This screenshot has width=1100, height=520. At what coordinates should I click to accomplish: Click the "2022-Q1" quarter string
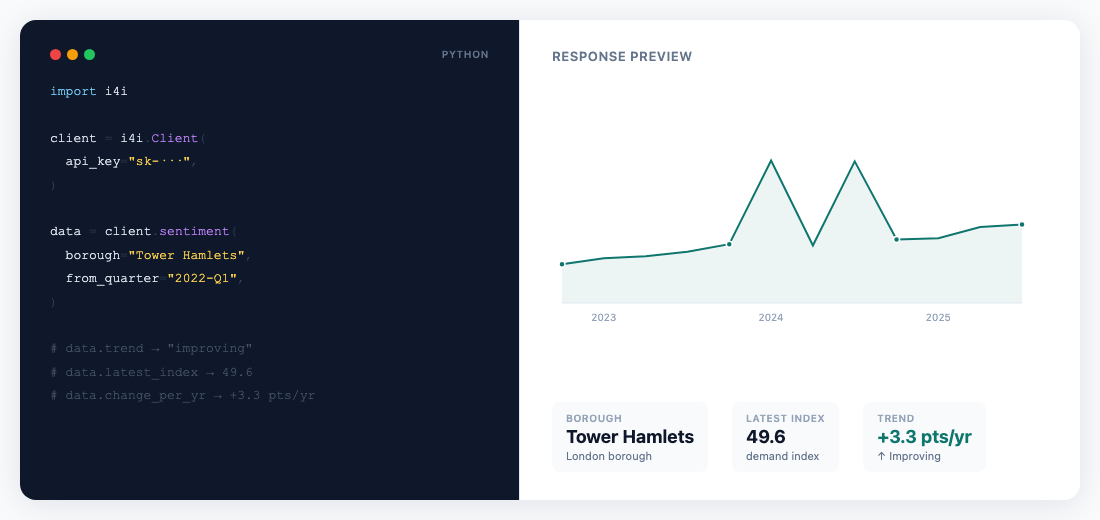(x=203, y=278)
